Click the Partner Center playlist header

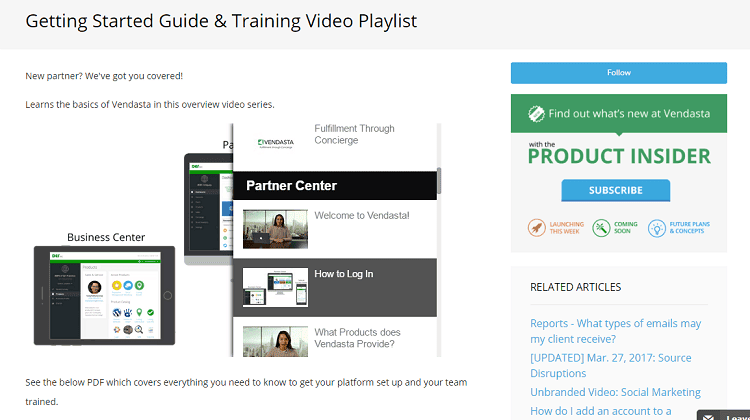click(x=335, y=186)
